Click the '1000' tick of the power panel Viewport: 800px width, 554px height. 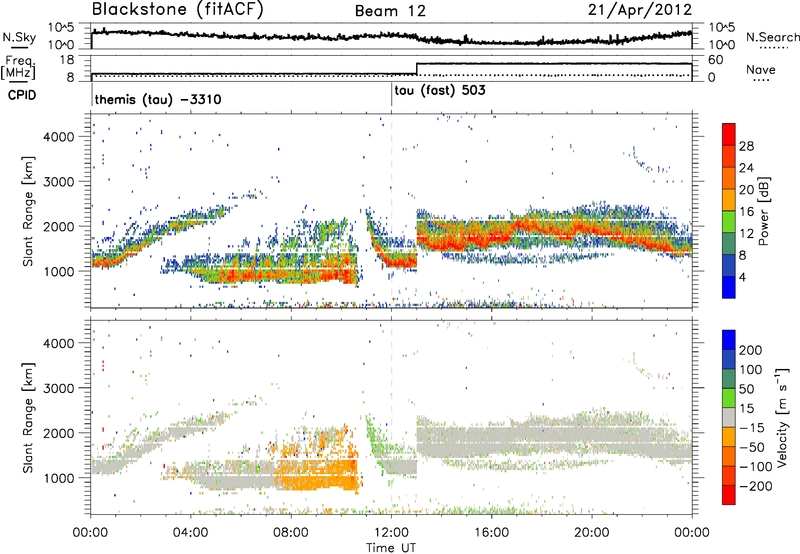(59, 271)
